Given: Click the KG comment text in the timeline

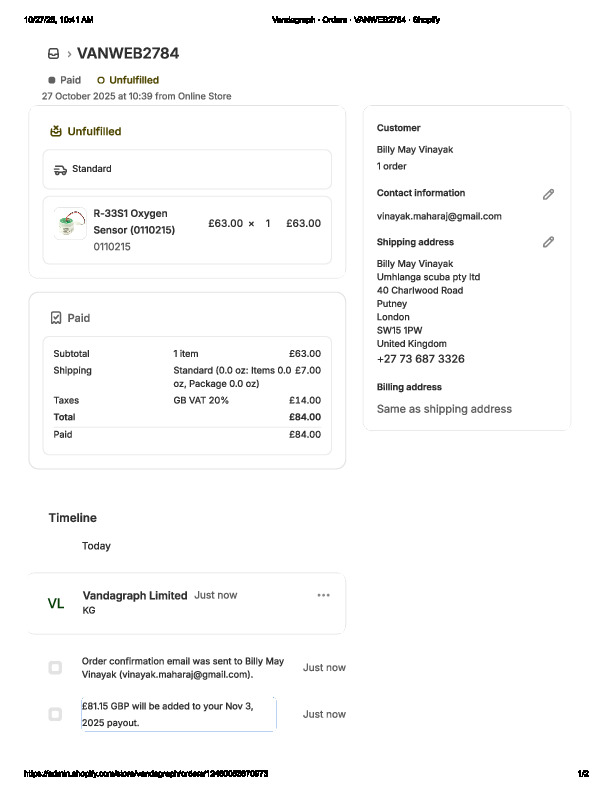Looking at the screenshot, I should point(89,610).
